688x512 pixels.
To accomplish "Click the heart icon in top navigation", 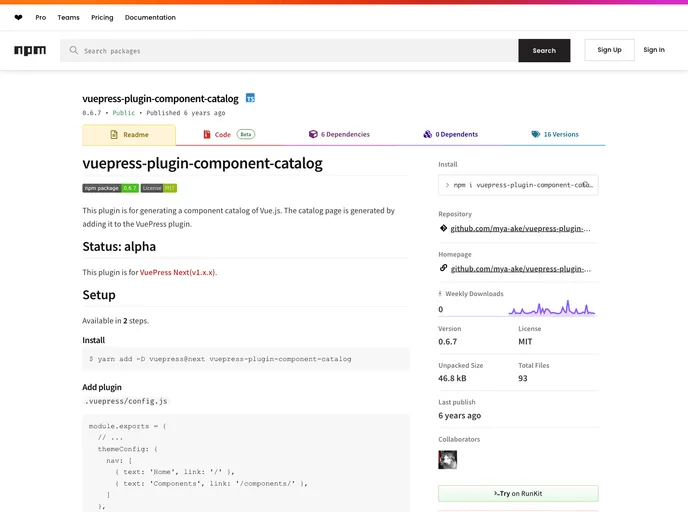I will pyautogui.click(x=18, y=18).
